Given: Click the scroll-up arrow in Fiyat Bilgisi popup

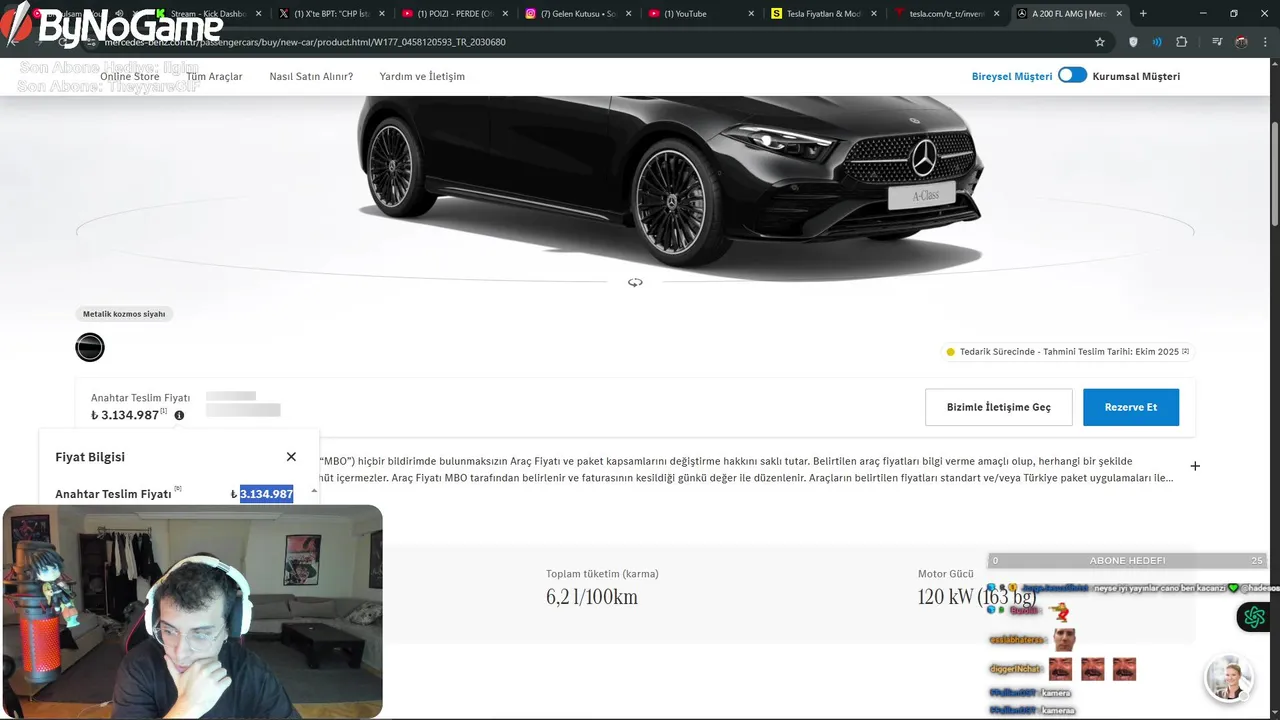Looking at the screenshot, I should click(314, 490).
